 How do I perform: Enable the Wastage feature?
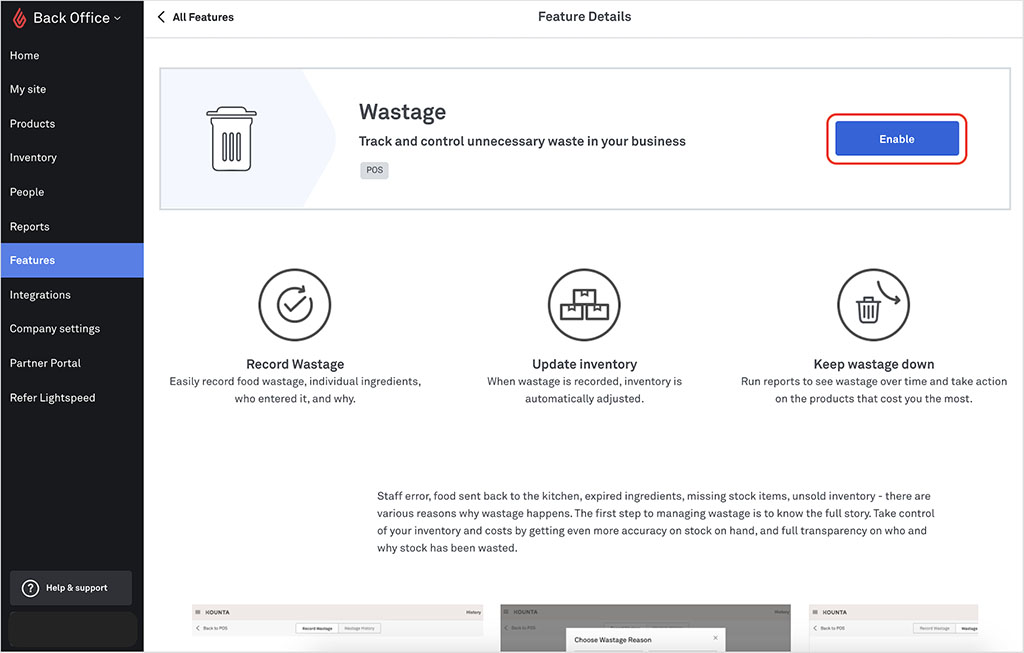(x=897, y=139)
